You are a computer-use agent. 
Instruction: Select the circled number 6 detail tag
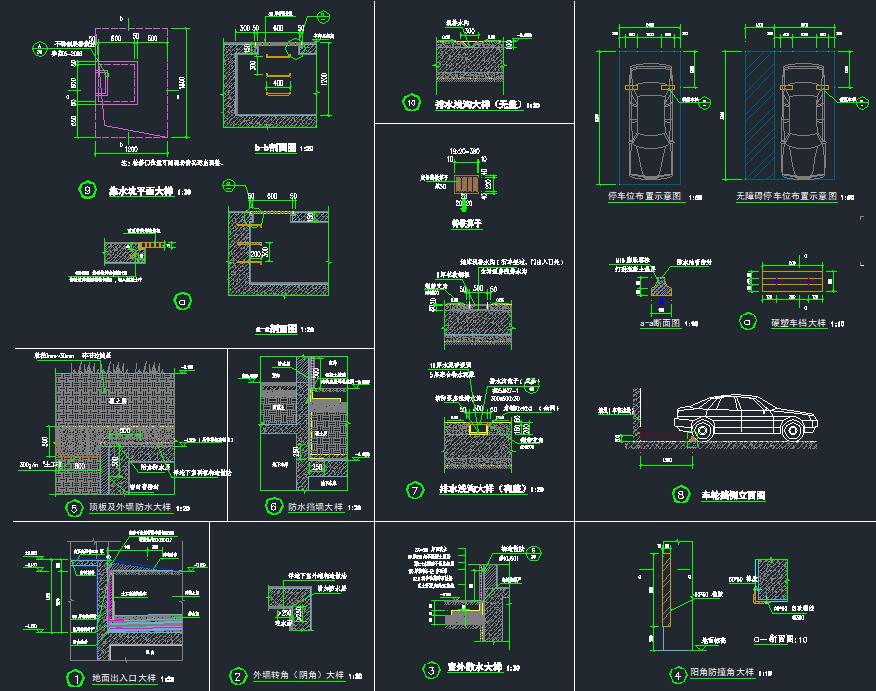(x=274, y=507)
